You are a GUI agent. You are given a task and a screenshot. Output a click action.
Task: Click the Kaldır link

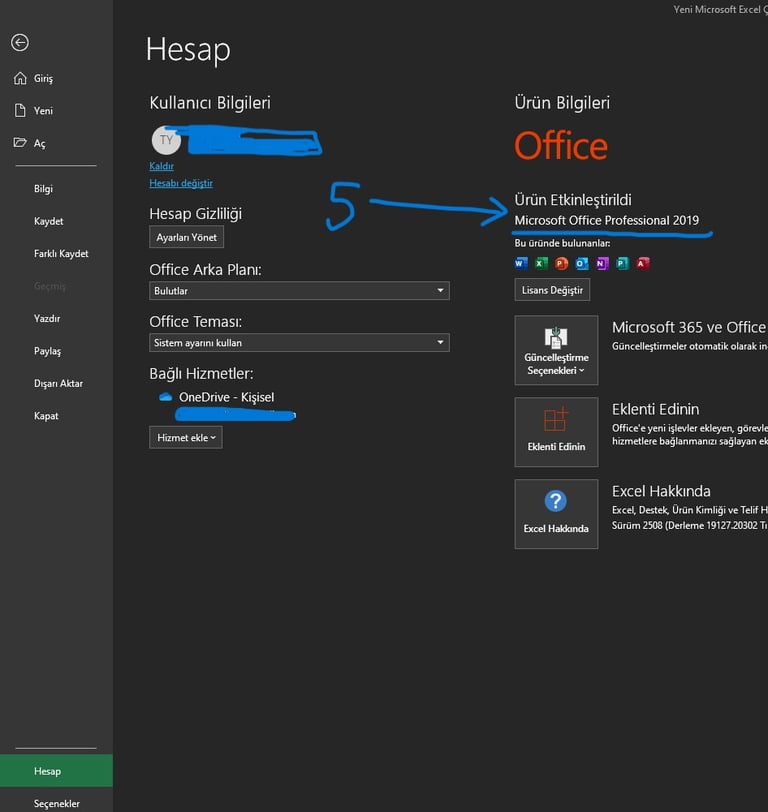(x=161, y=166)
